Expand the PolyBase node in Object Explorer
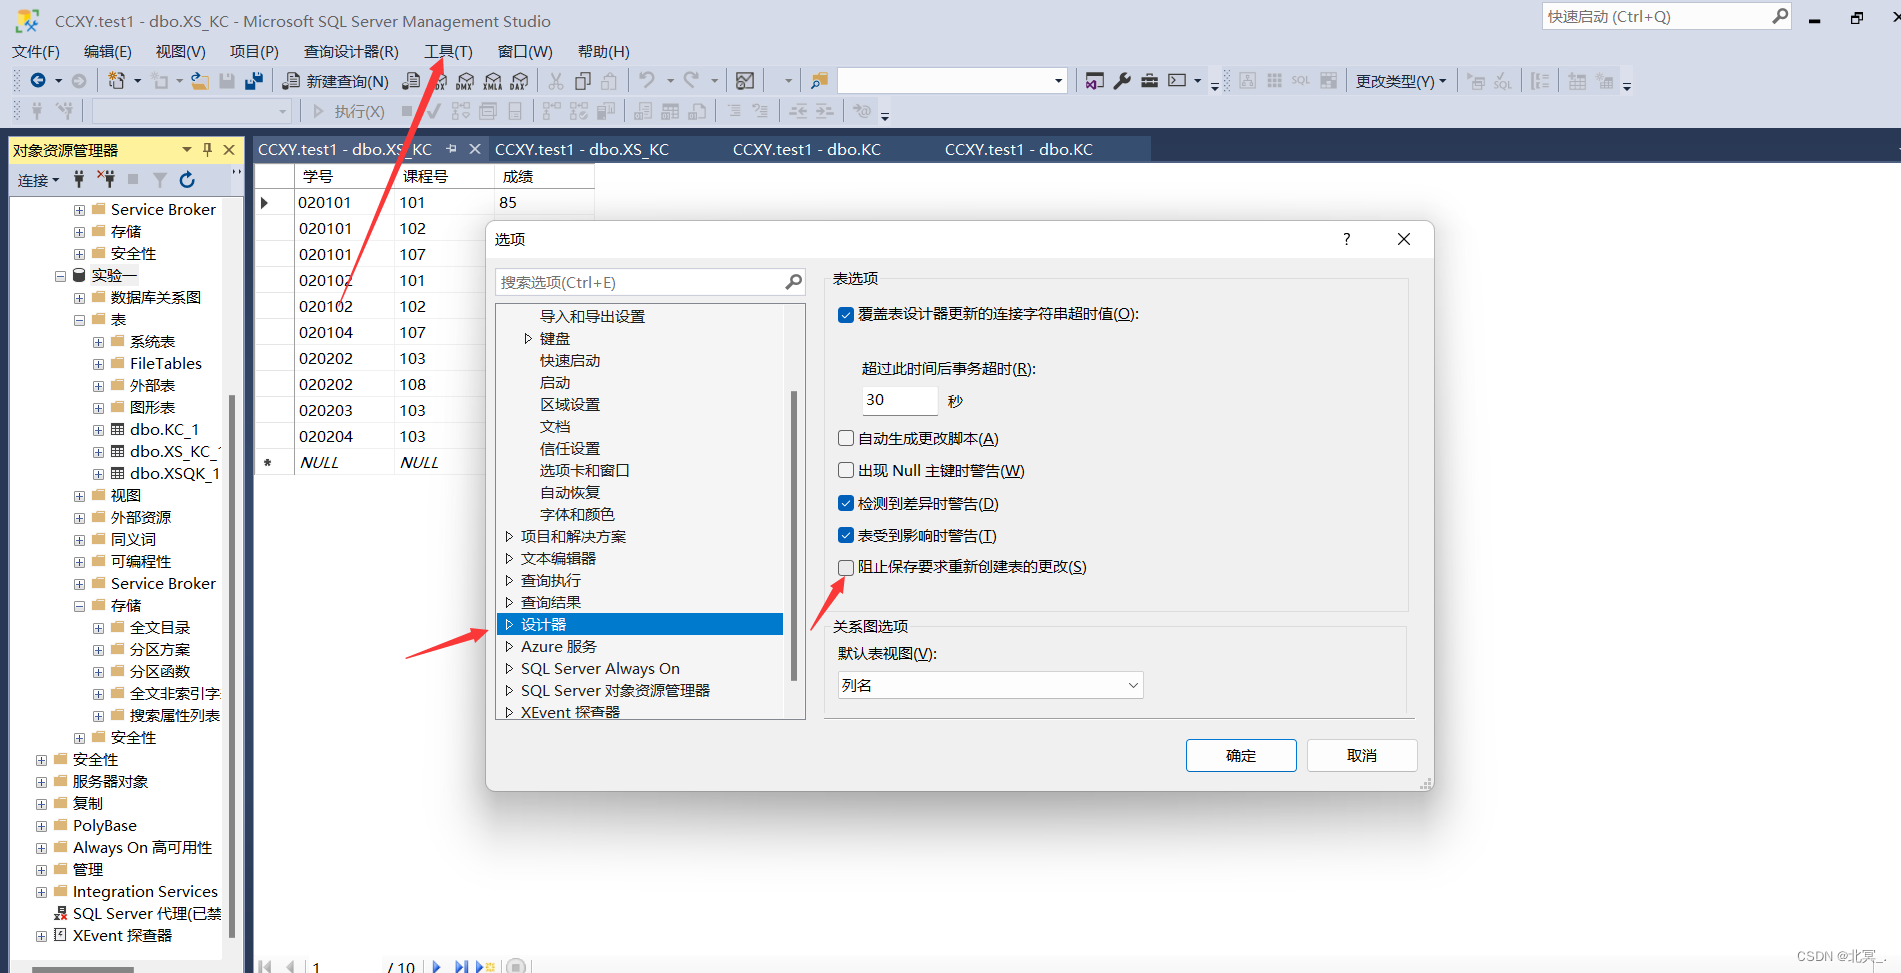 click(x=41, y=826)
